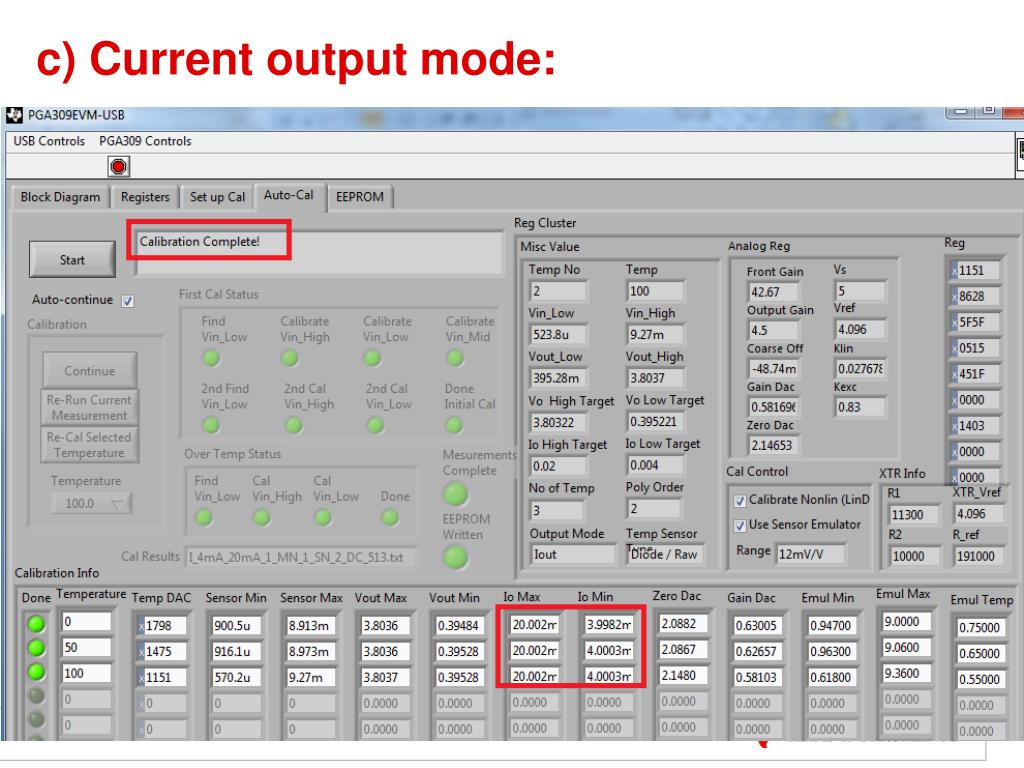Click the TI logo icon in the title bar
The height and width of the screenshot is (768, 1024).
(x=14, y=116)
